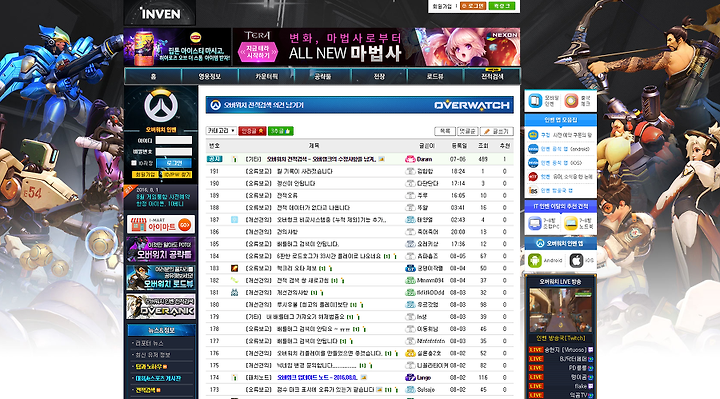Open the TERA ALL NEW 마법사 banner
720x399 pixels.
377,47
